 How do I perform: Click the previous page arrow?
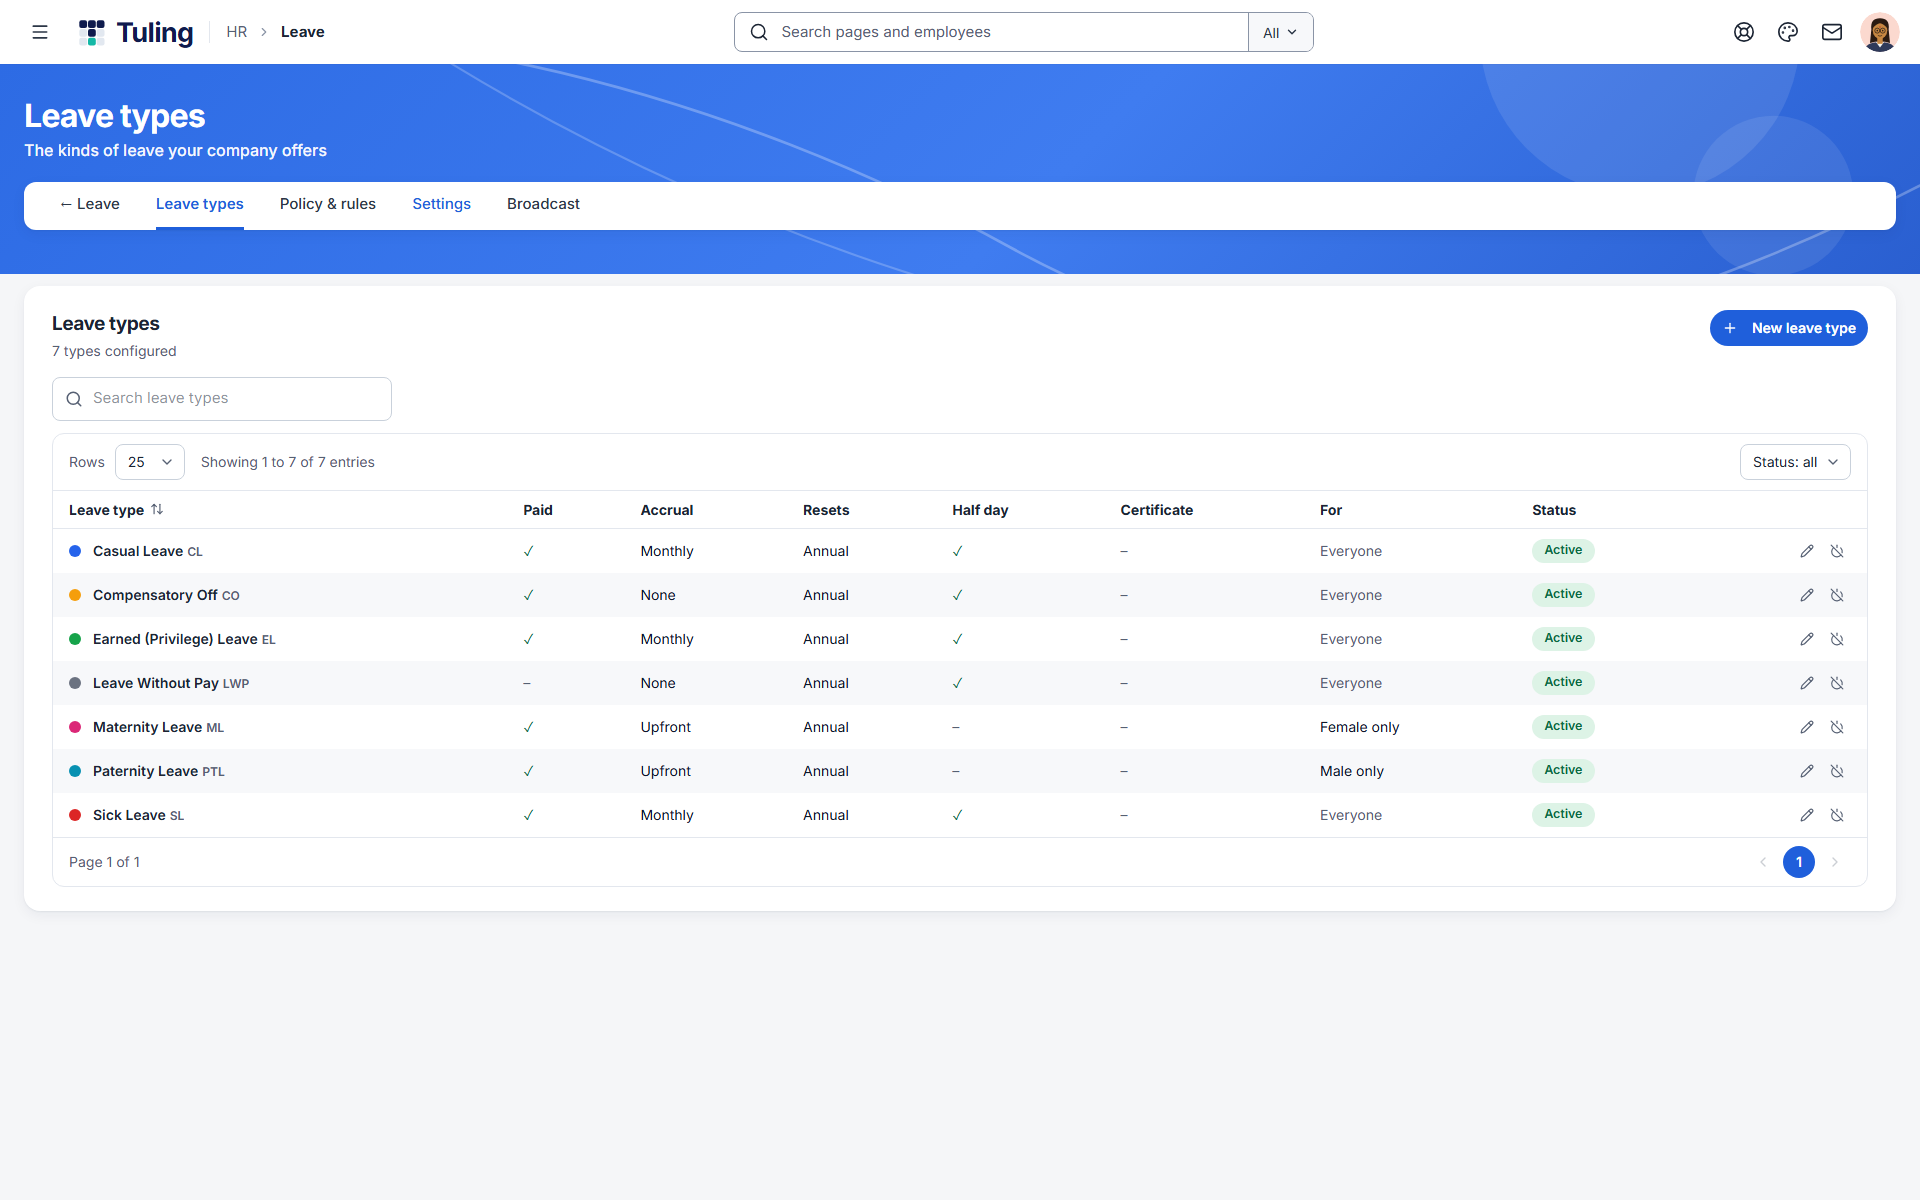(1763, 862)
